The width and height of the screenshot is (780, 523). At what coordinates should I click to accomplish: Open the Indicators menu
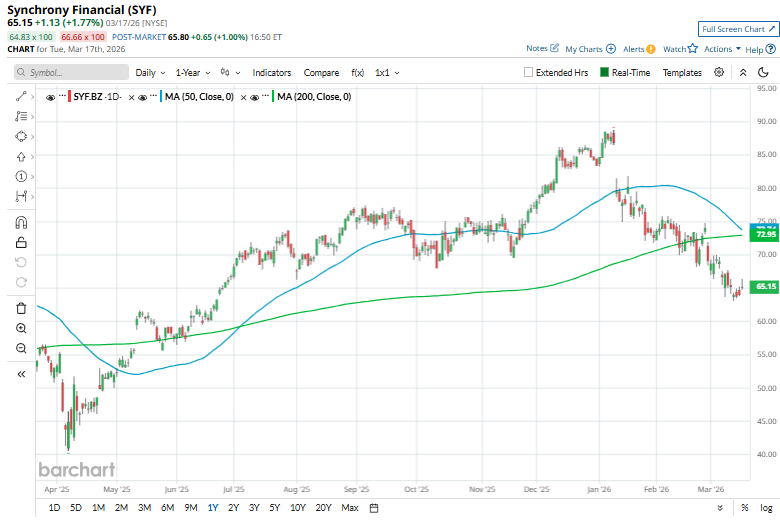coord(272,73)
